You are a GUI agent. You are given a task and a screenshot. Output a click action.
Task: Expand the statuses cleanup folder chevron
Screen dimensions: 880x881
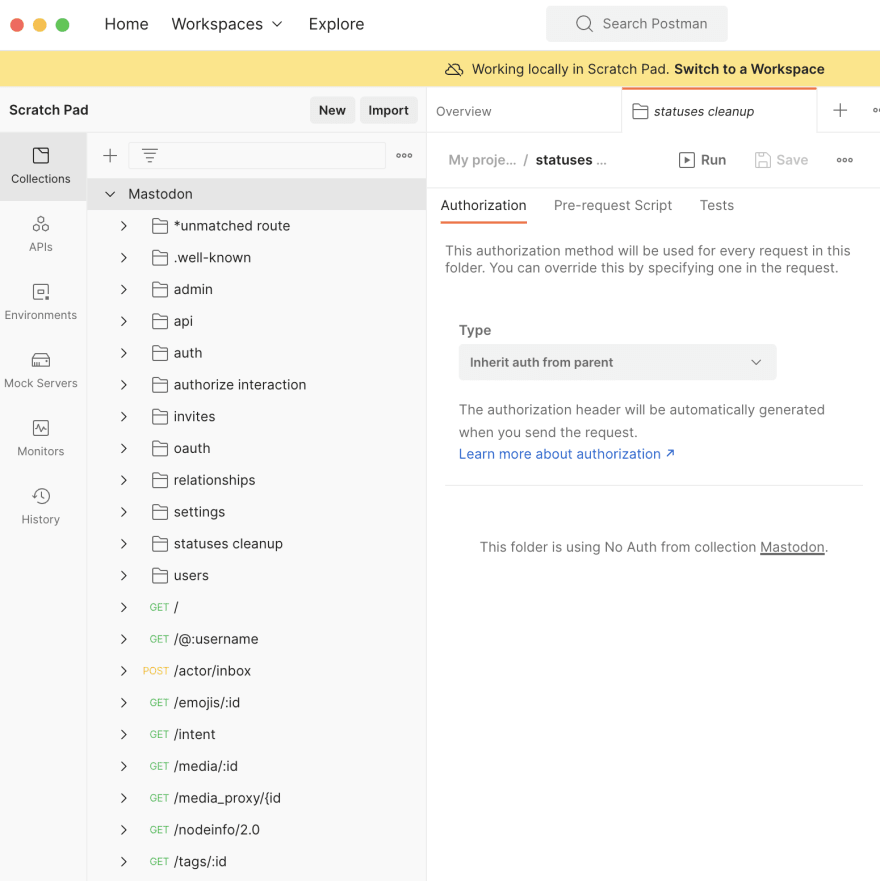click(x=124, y=544)
